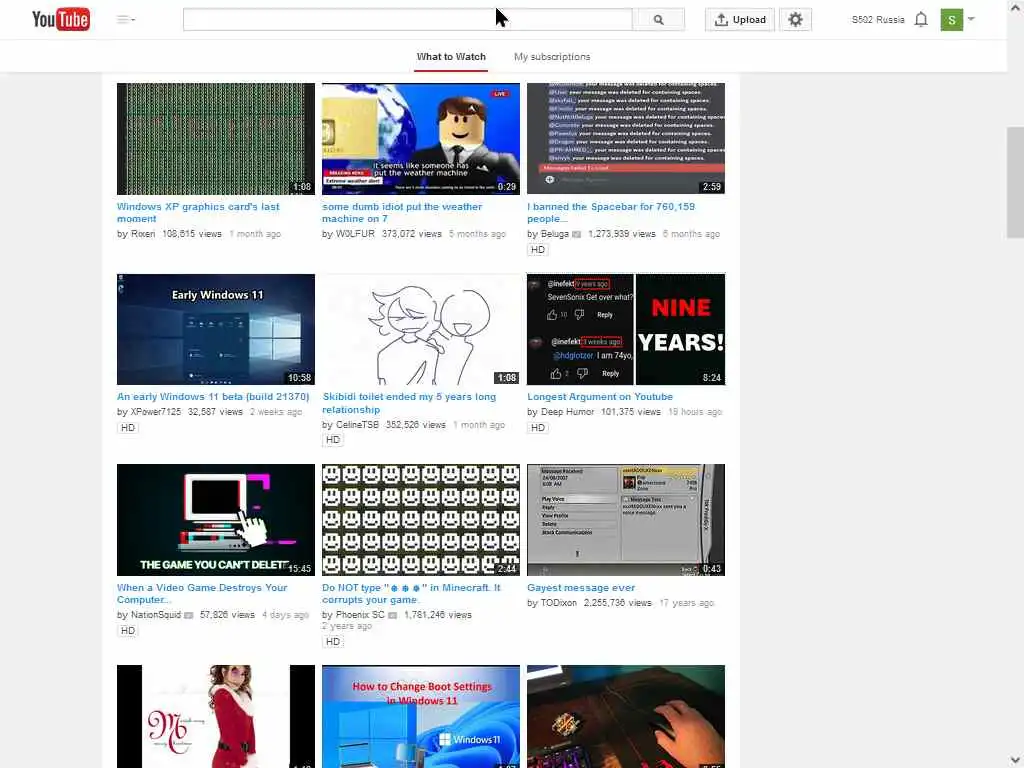Open channel XPower7125
Screen dimensions: 1024x768
tap(155, 412)
